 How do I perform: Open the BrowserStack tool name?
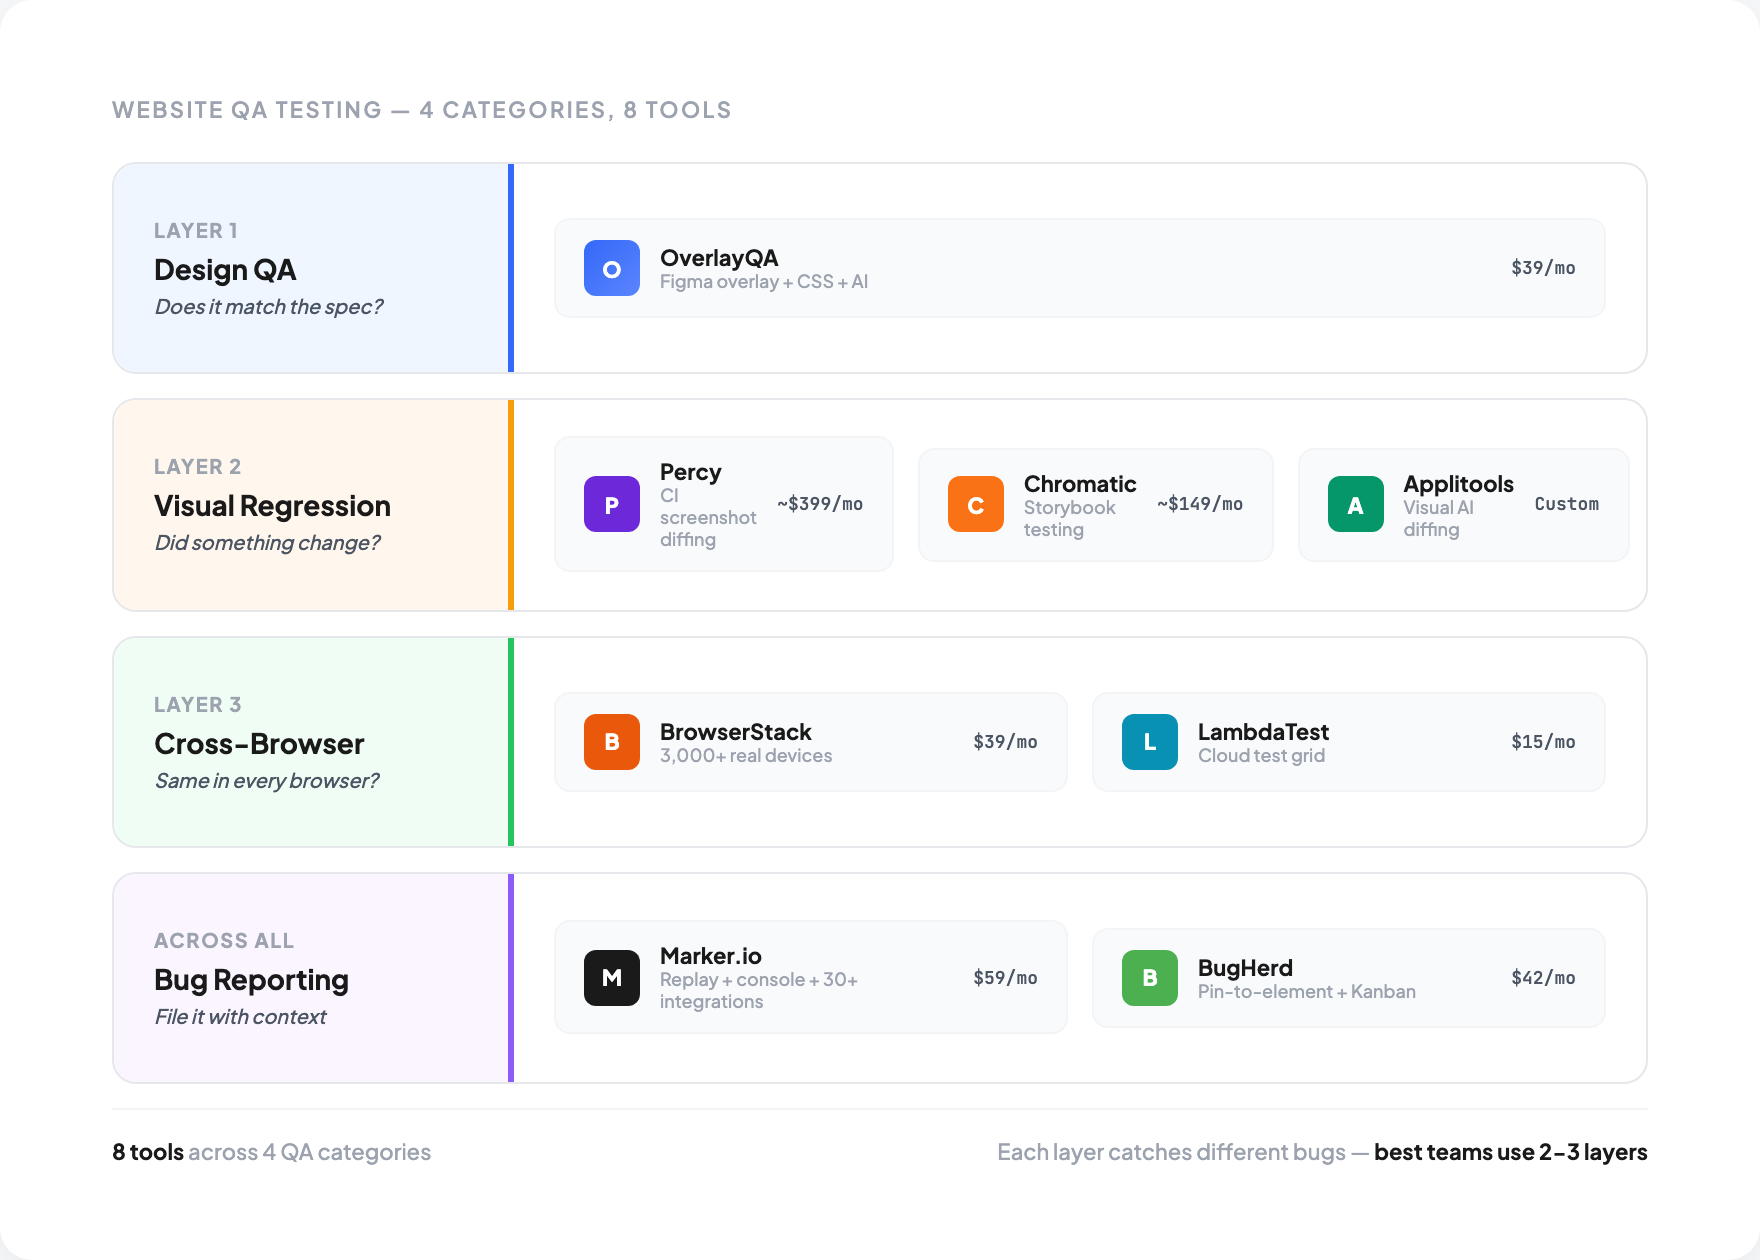click(x=736, y=732)
